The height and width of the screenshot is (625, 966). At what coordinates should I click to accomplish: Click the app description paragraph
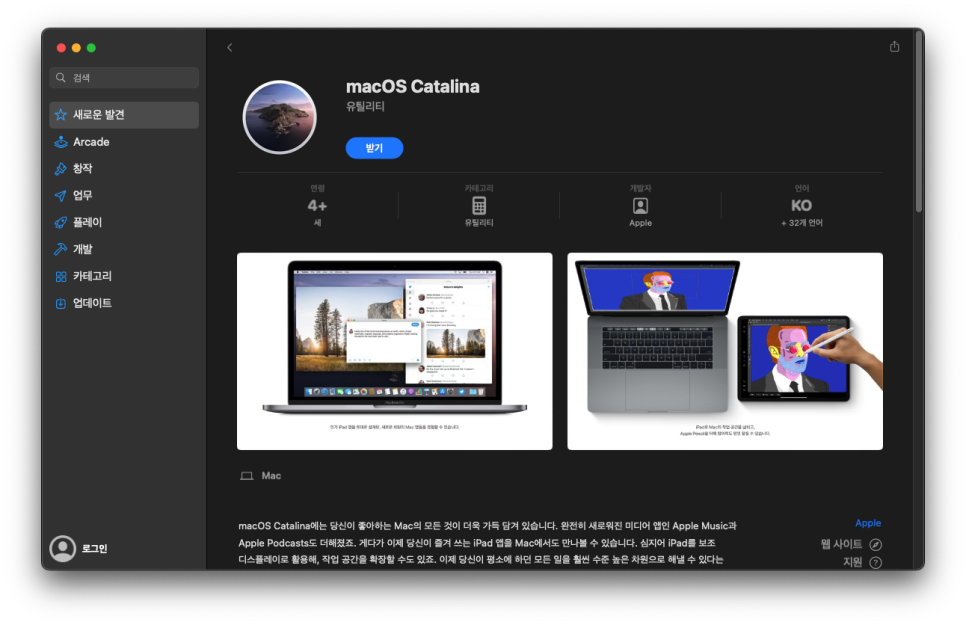coord(487,542)
